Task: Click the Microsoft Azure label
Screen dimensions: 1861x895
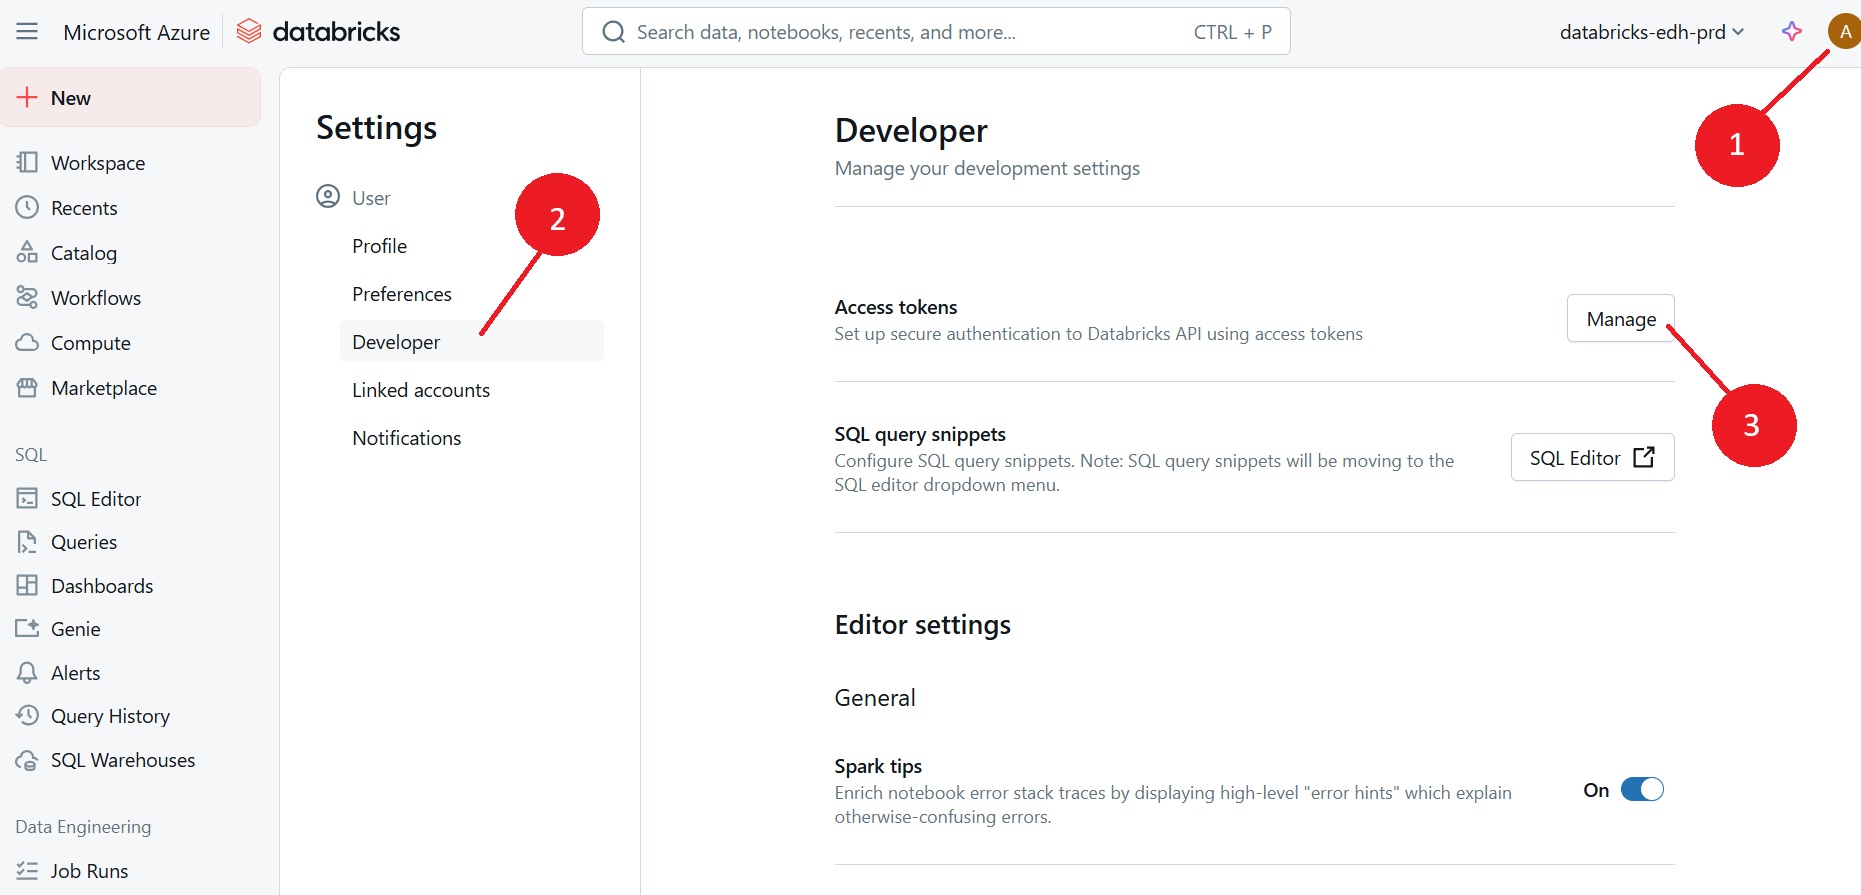Action: [137, 32]
